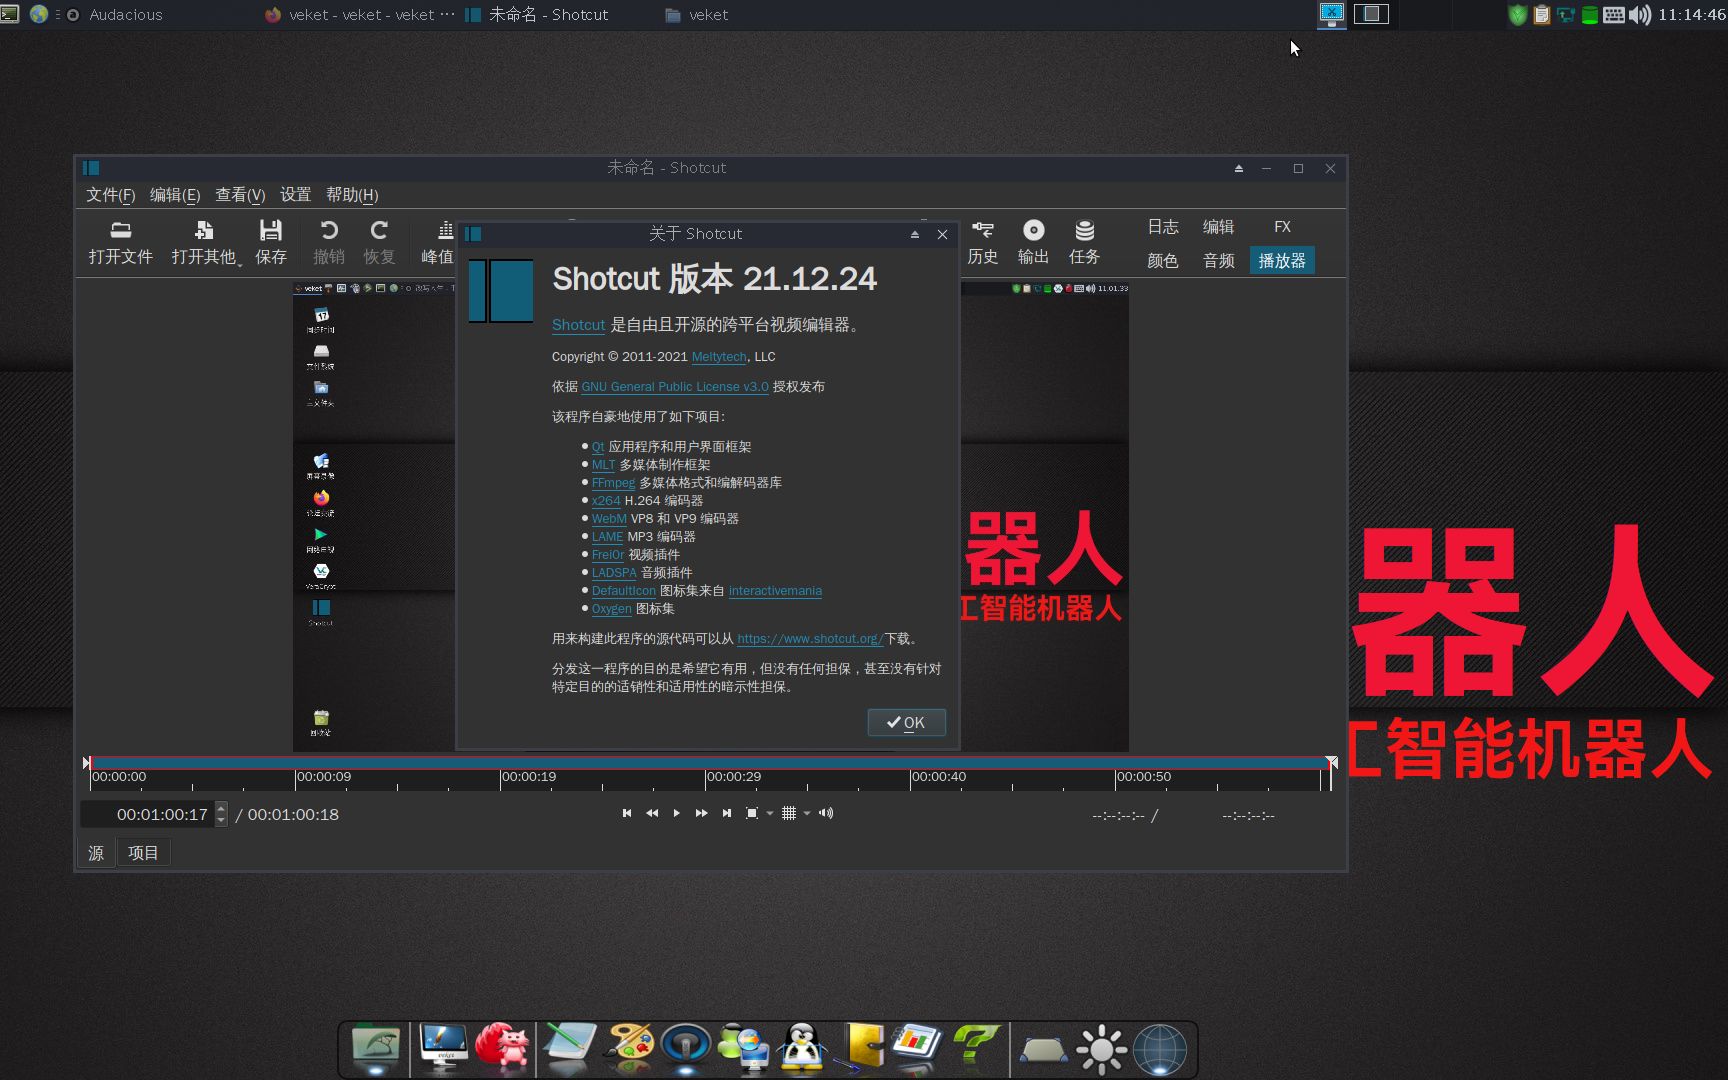
Task: Open the Frei0r project link
Action: point(608,555)
